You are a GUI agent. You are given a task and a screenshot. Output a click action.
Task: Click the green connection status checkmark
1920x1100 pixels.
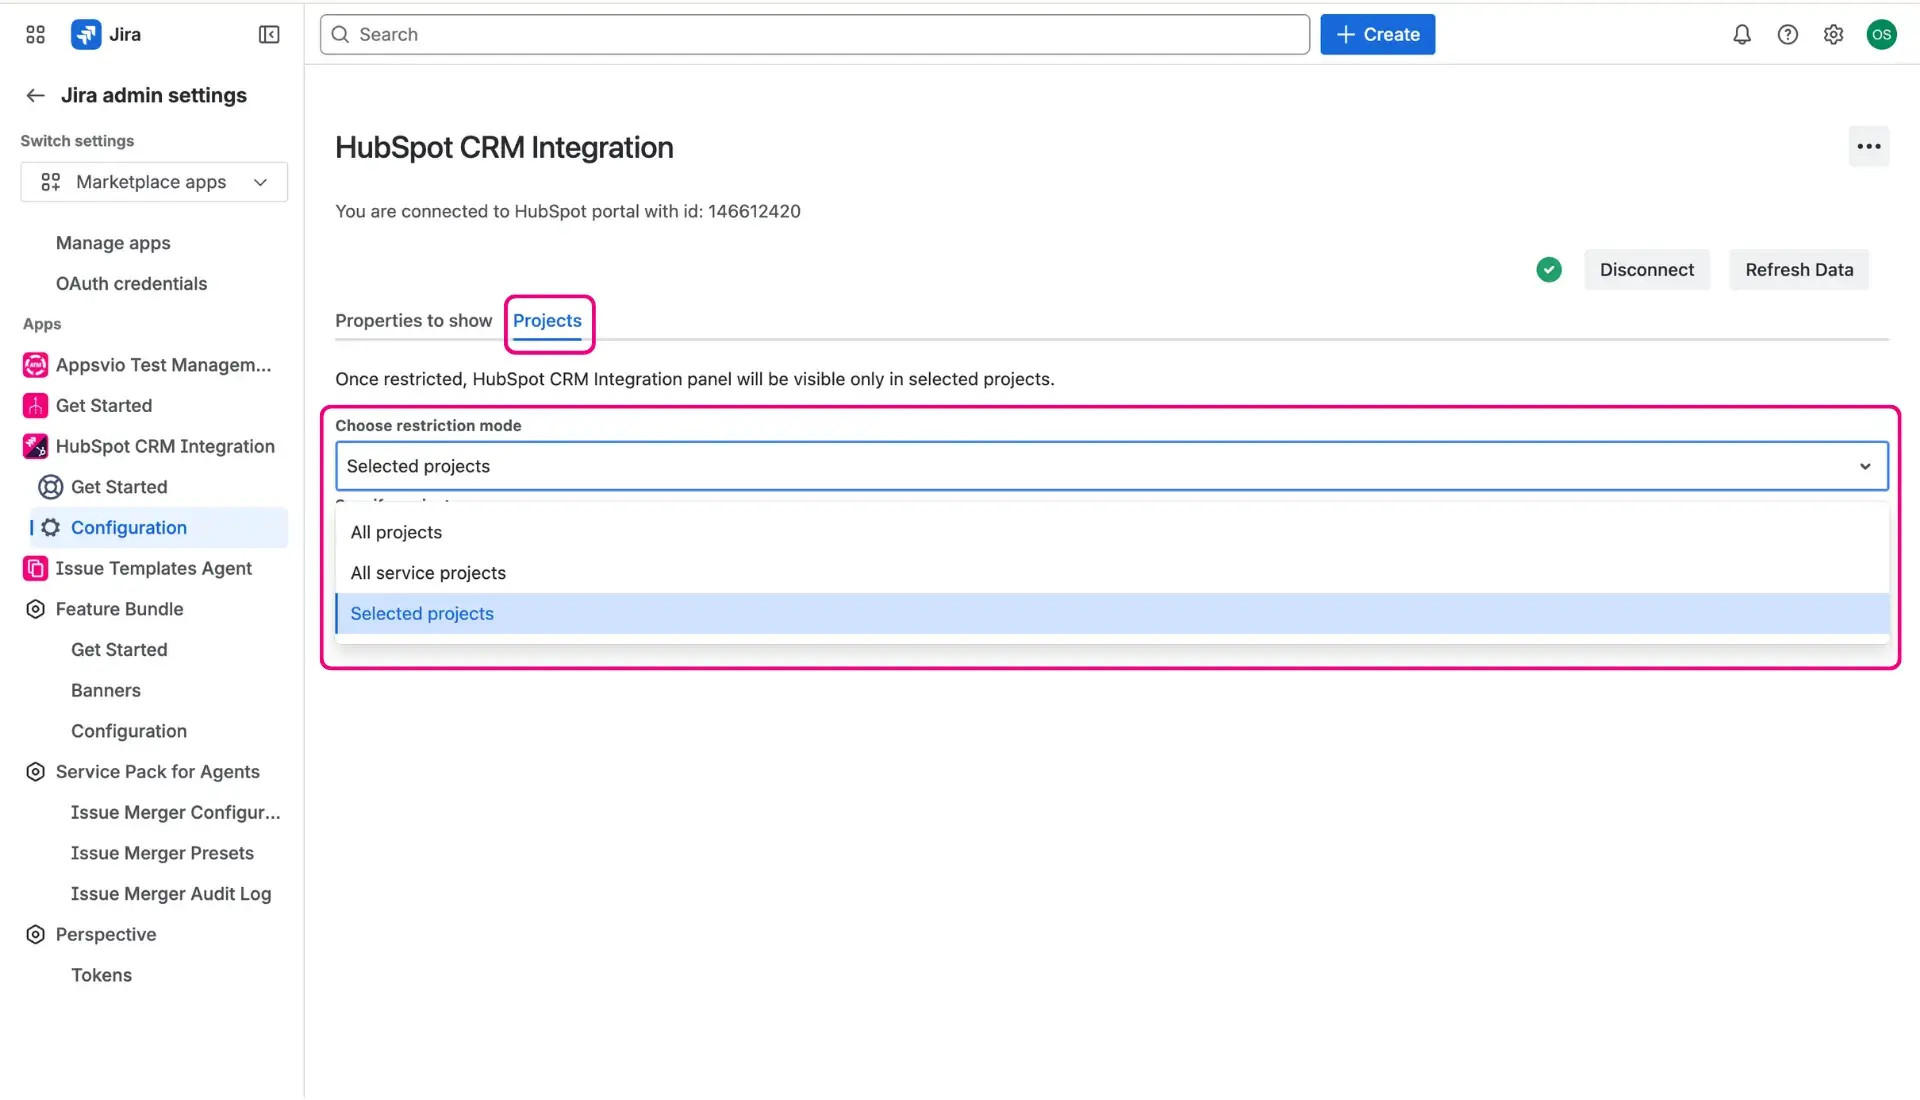(x=1548, y=269)
